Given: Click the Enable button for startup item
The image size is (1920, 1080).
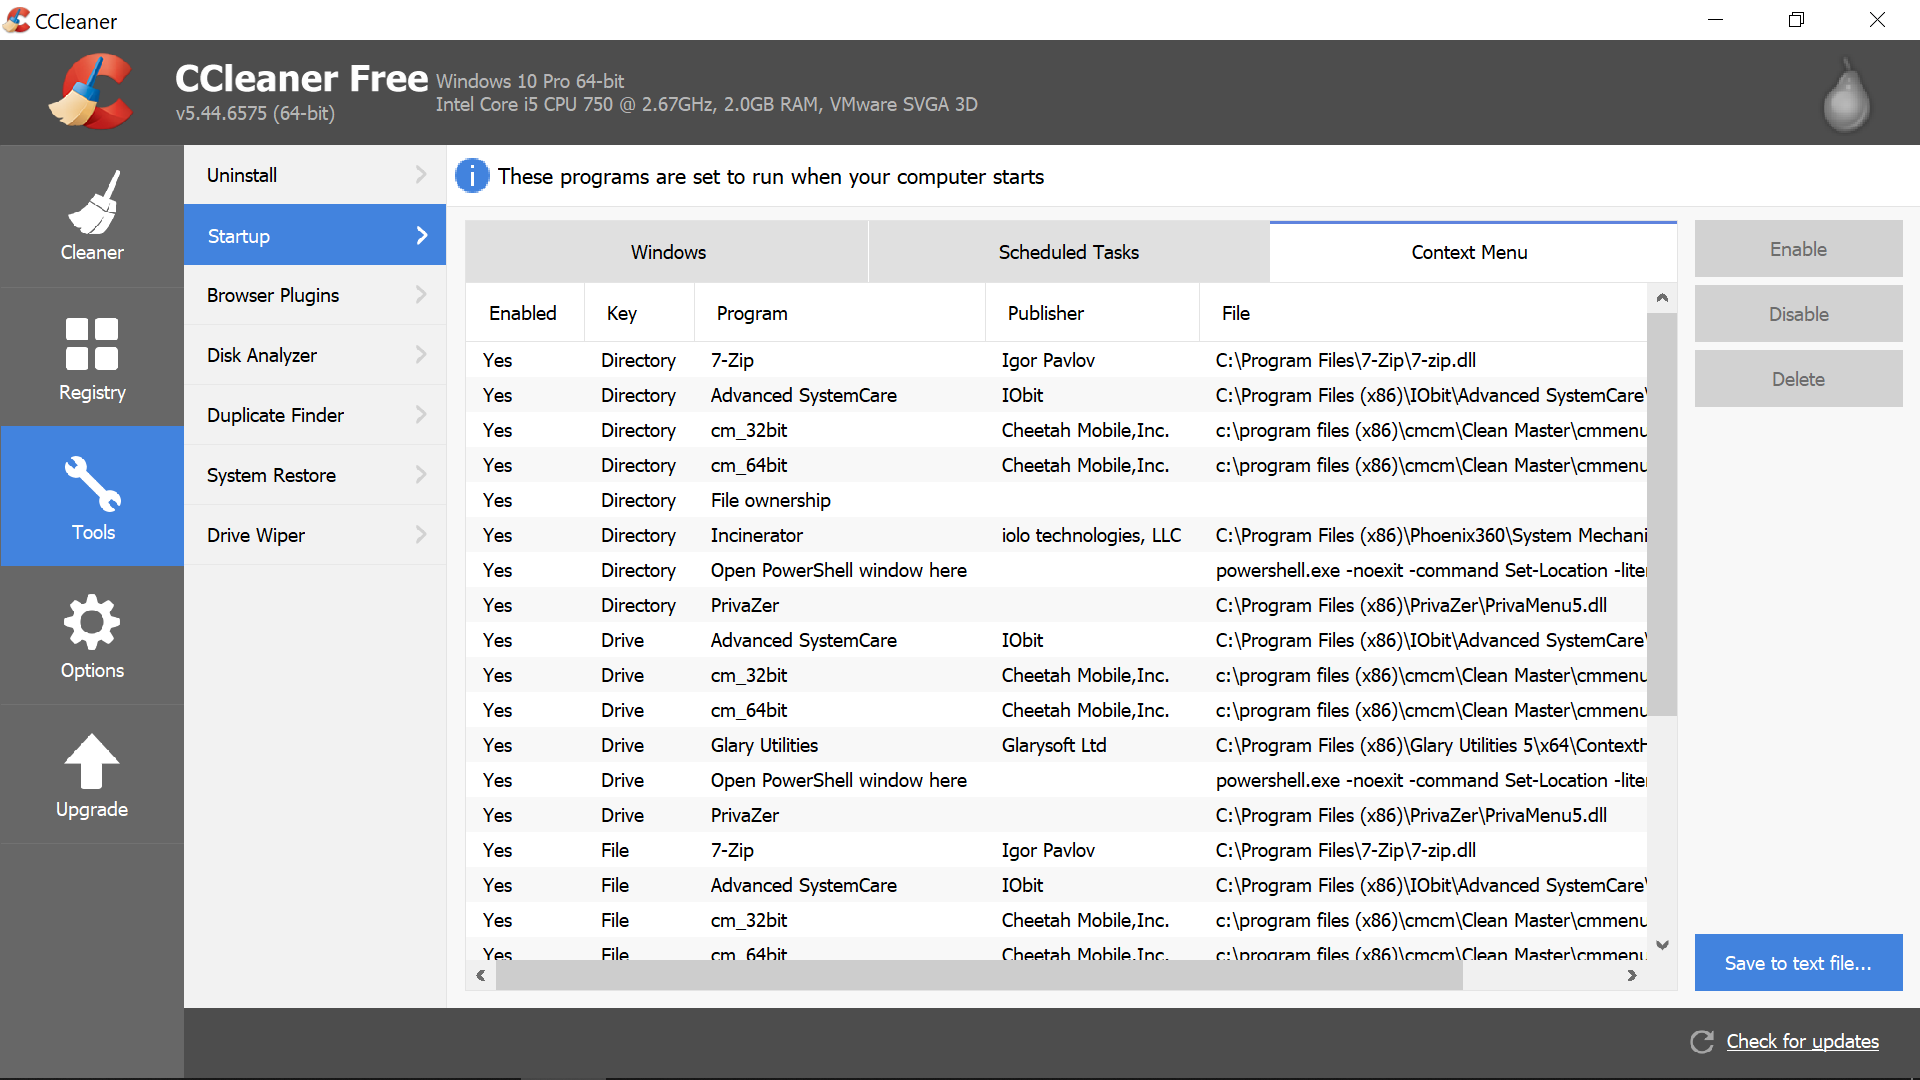Looking at the screenshot, I should (x=1797, y=248).
